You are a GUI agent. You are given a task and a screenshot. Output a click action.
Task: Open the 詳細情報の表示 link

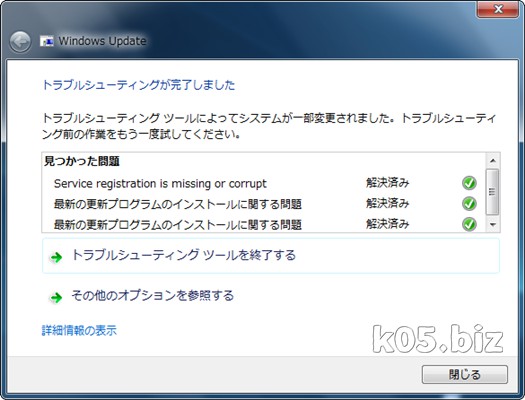click(79, 330)
